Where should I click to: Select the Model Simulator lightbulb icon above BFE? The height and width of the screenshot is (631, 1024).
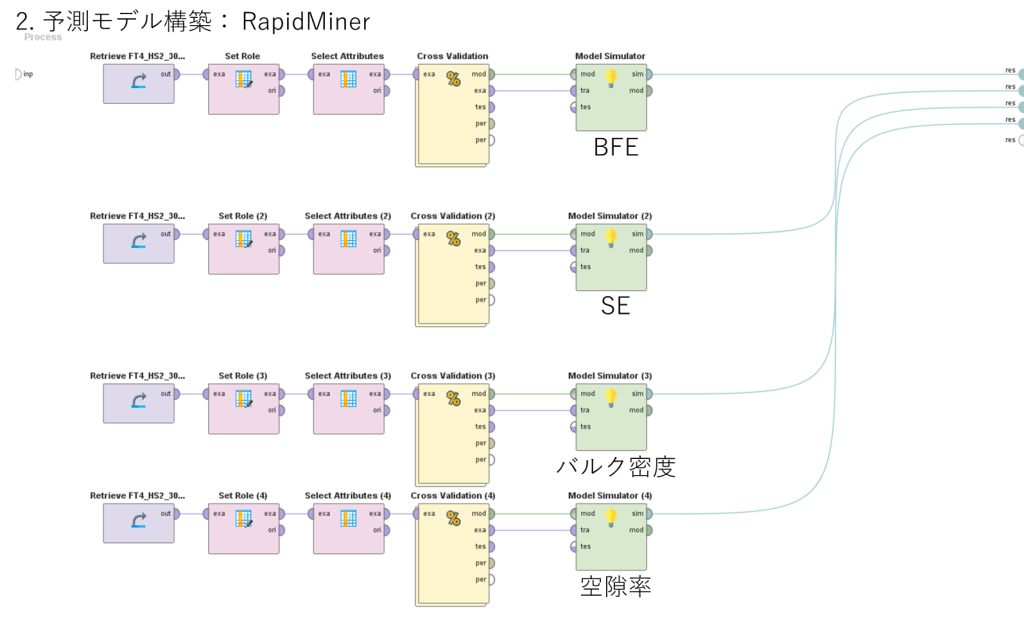click(611, 78)
